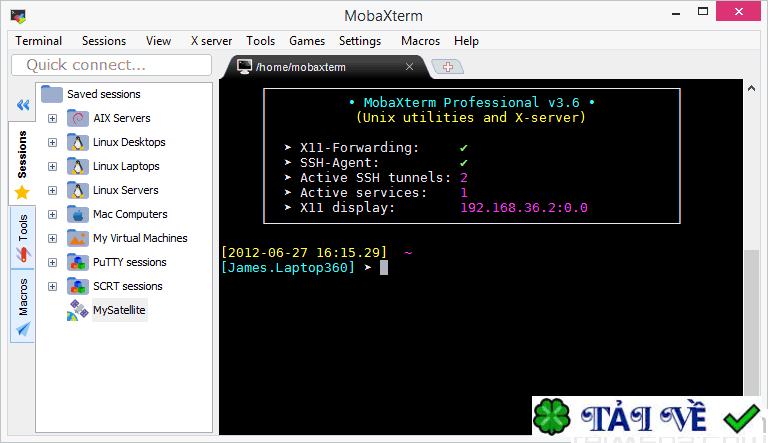768x443 pixels.
Task: Click the SCRT sessions folder icon
Action: point(77,286)
